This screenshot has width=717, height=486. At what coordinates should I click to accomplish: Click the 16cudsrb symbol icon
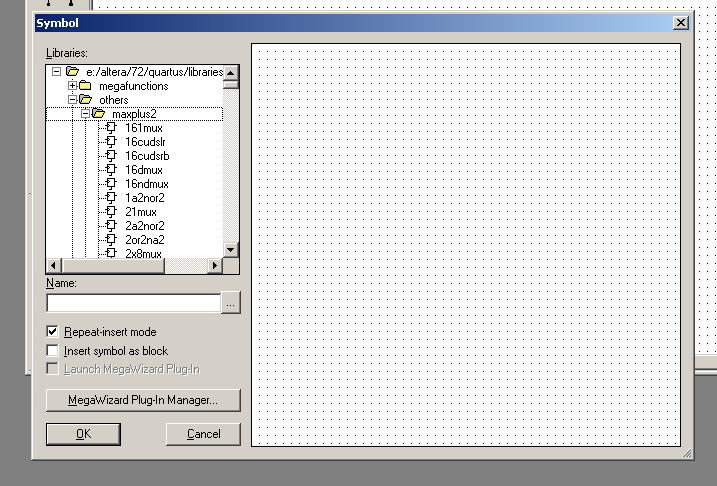tap(111, 155)
